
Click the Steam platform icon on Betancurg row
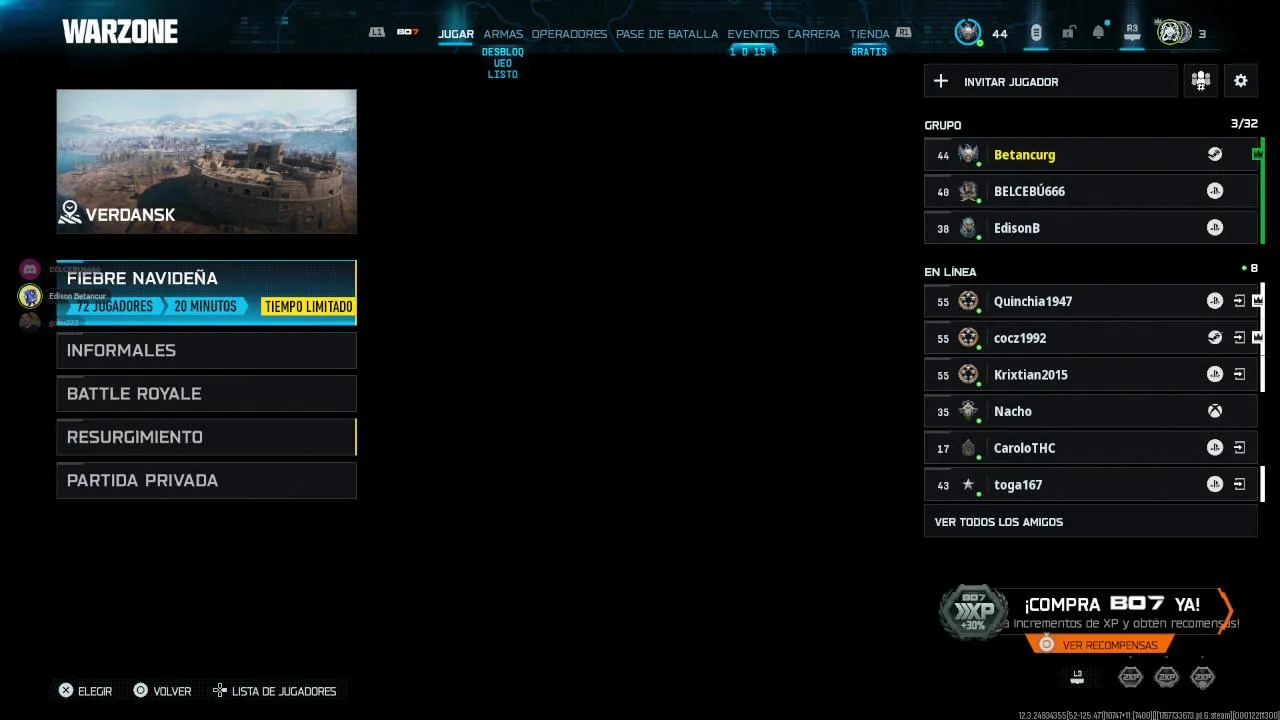pyautogui.click(x=1214, y=154)
